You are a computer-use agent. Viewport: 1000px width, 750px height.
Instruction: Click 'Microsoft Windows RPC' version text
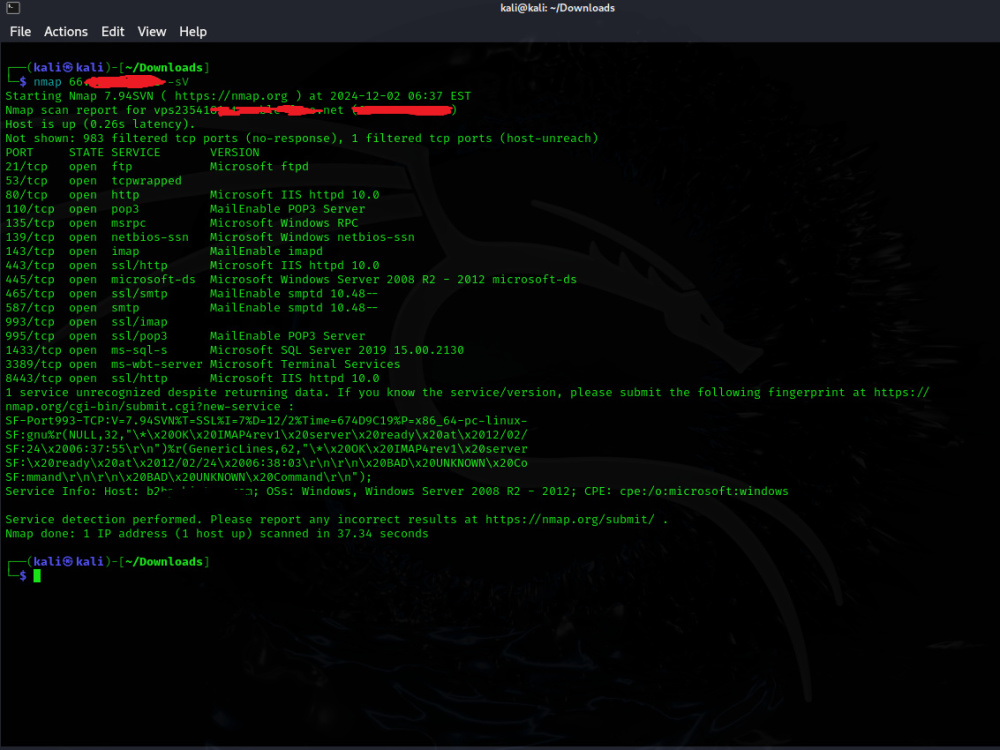[x=284, y=223]
